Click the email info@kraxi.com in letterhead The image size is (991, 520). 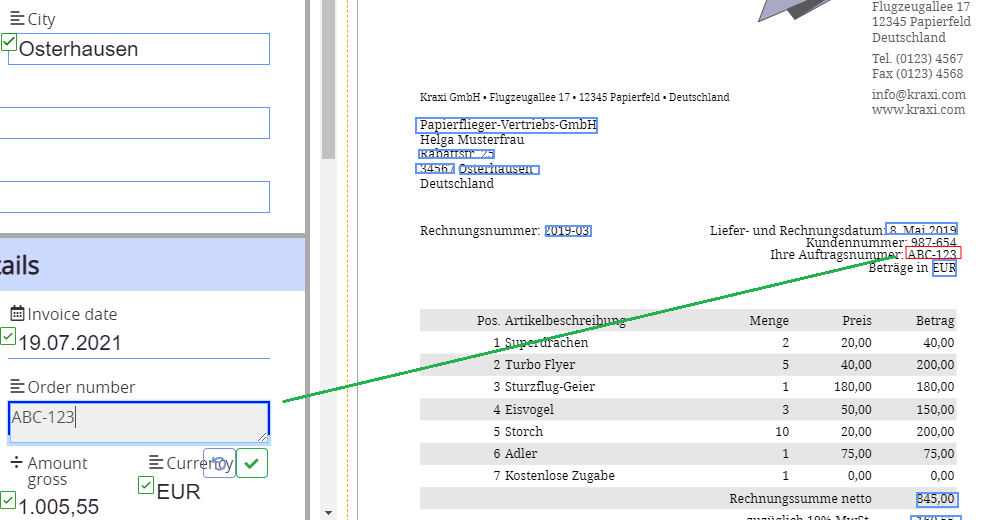point(919,95)
